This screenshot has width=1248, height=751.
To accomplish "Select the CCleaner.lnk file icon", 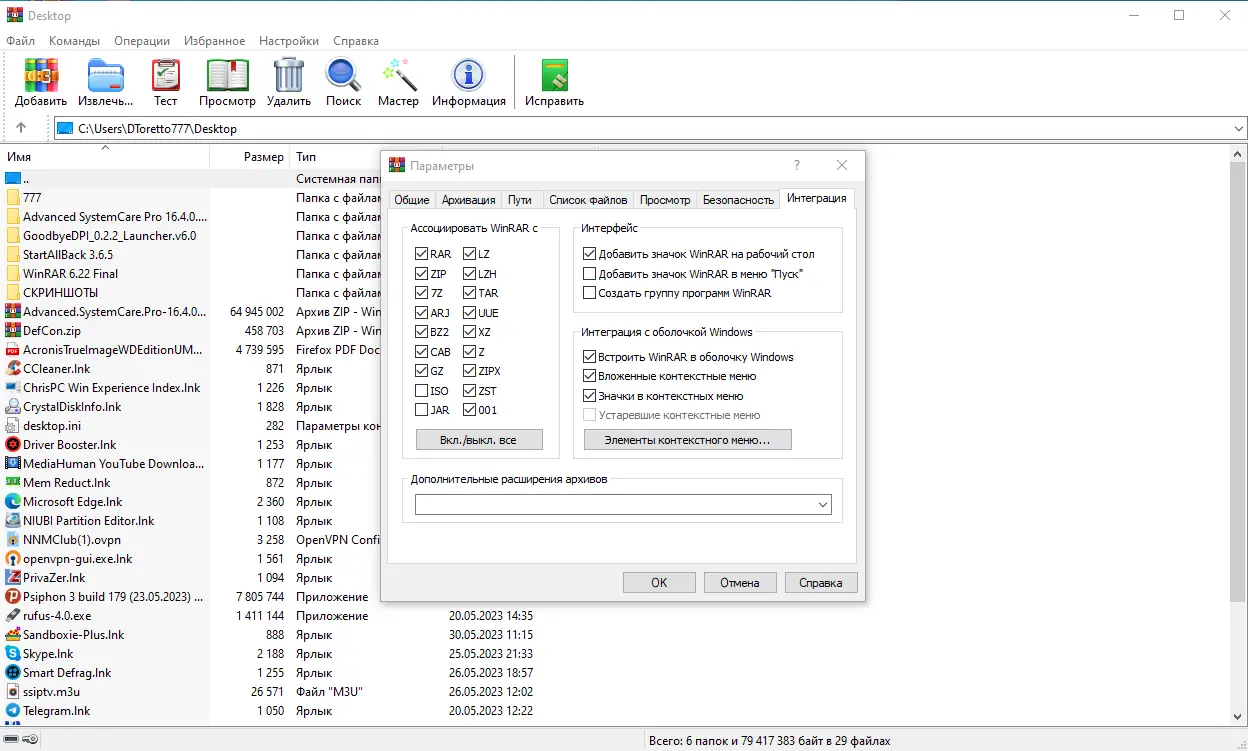I will [13, 369].
